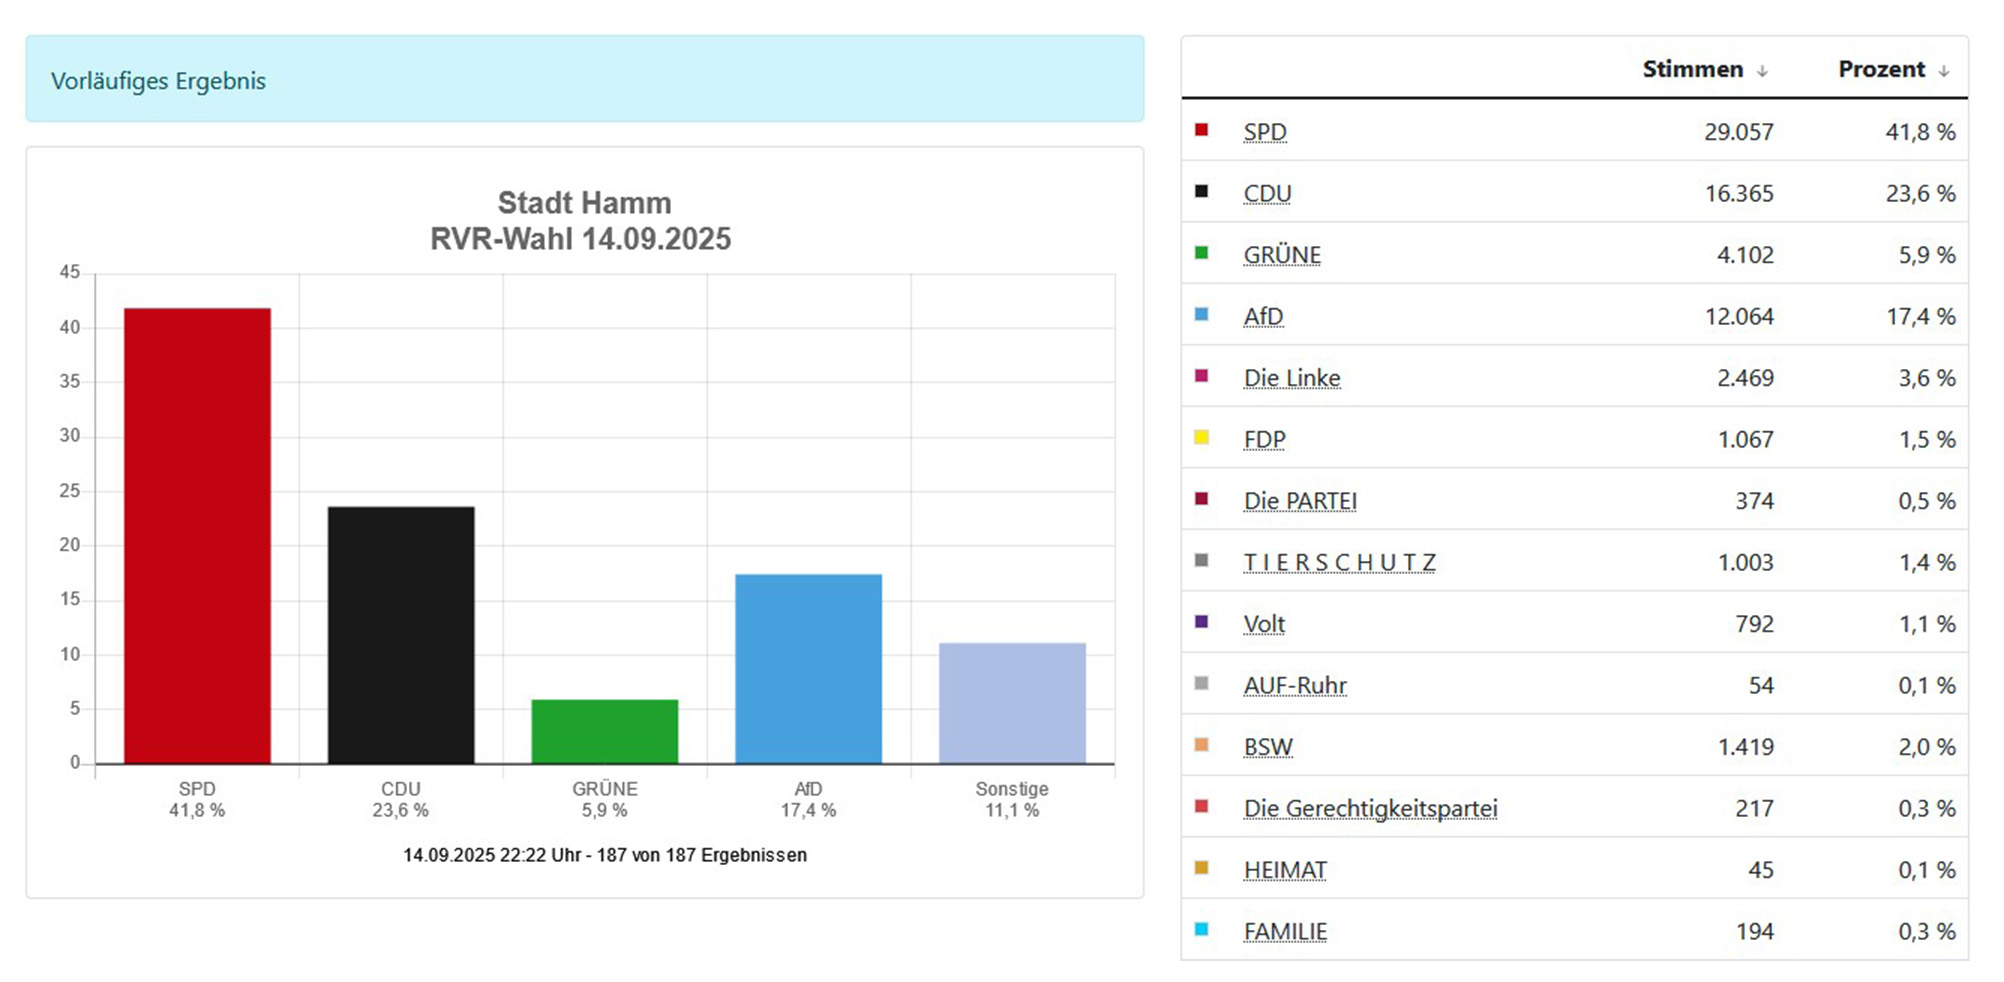This screenshot has height=982, width=2004.
Task: Click the RVR-Wahl 14.09.2025 subtitle
Action: coord(581,239)
